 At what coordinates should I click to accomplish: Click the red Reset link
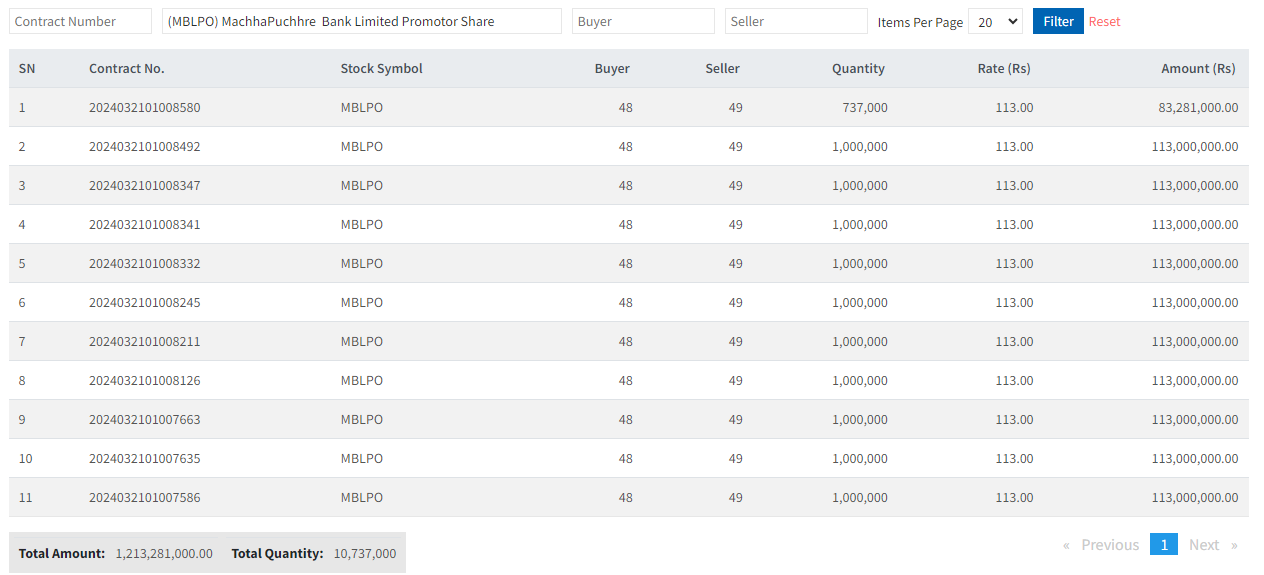coord(1104,21)
